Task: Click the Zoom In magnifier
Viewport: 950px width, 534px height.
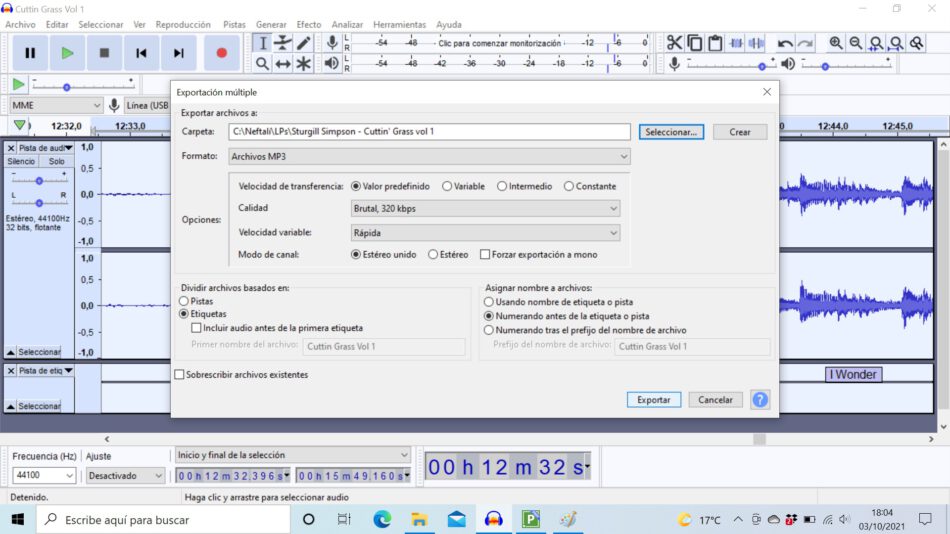Action: [x=836, y=43]
